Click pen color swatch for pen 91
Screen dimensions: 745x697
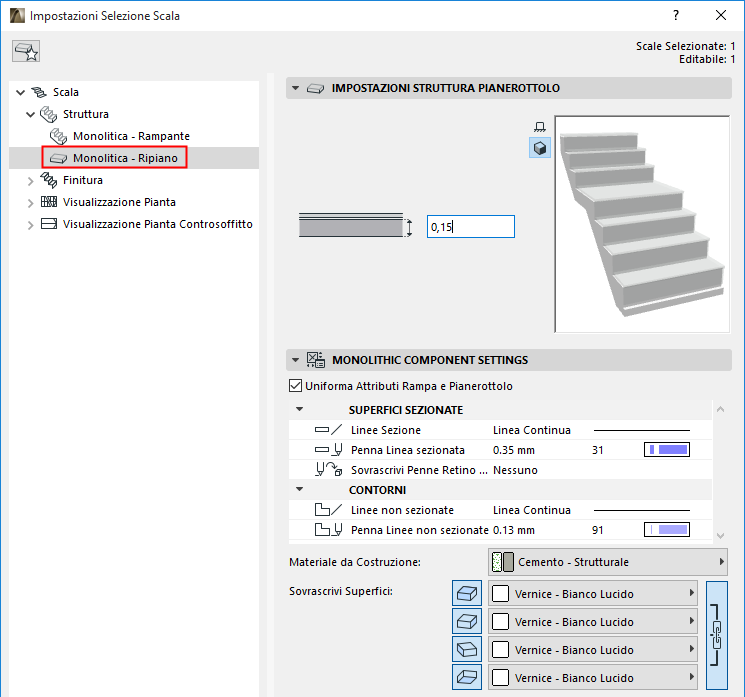(667, 529)
